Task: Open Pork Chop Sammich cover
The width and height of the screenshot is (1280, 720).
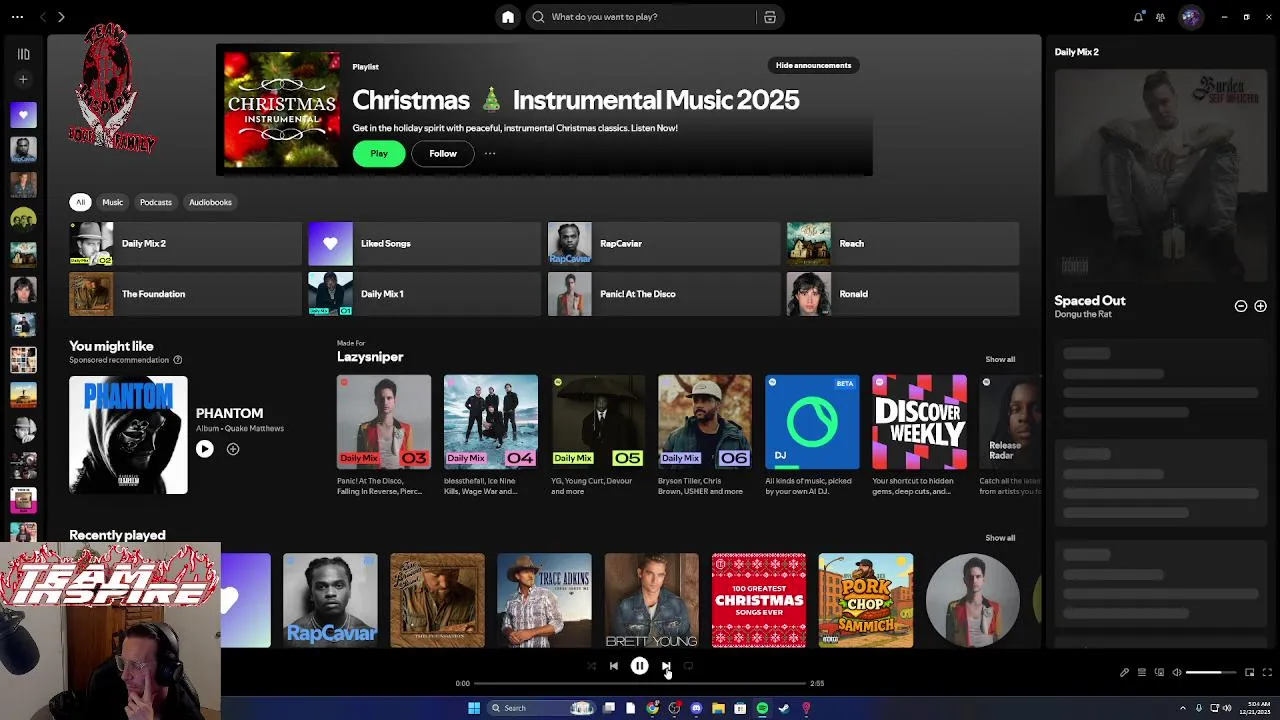Action: coord(865,600)
